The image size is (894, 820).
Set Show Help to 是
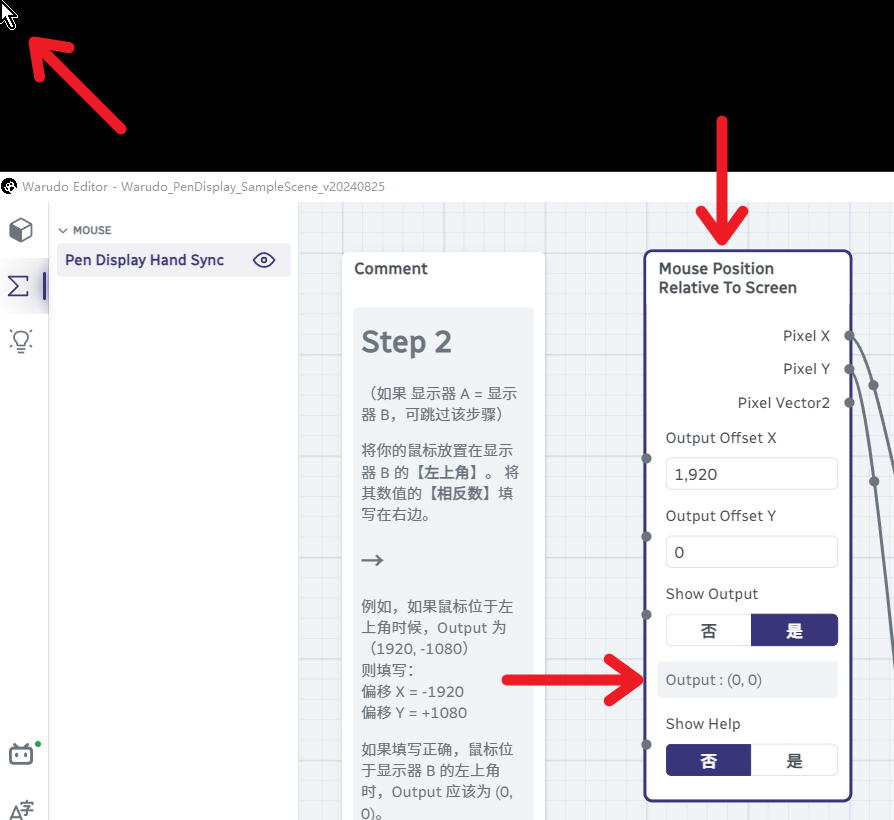(x=794, y=760)
